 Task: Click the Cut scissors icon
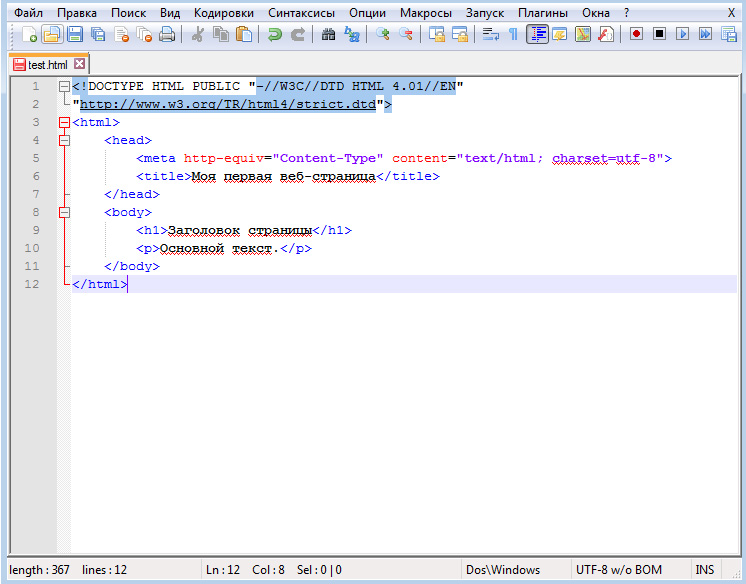click(197, 34)
